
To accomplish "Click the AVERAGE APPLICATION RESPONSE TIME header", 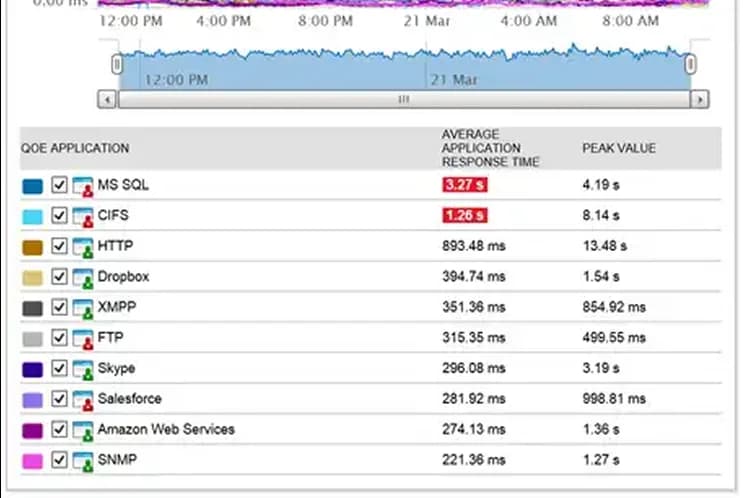I will [x=490, y=148].
